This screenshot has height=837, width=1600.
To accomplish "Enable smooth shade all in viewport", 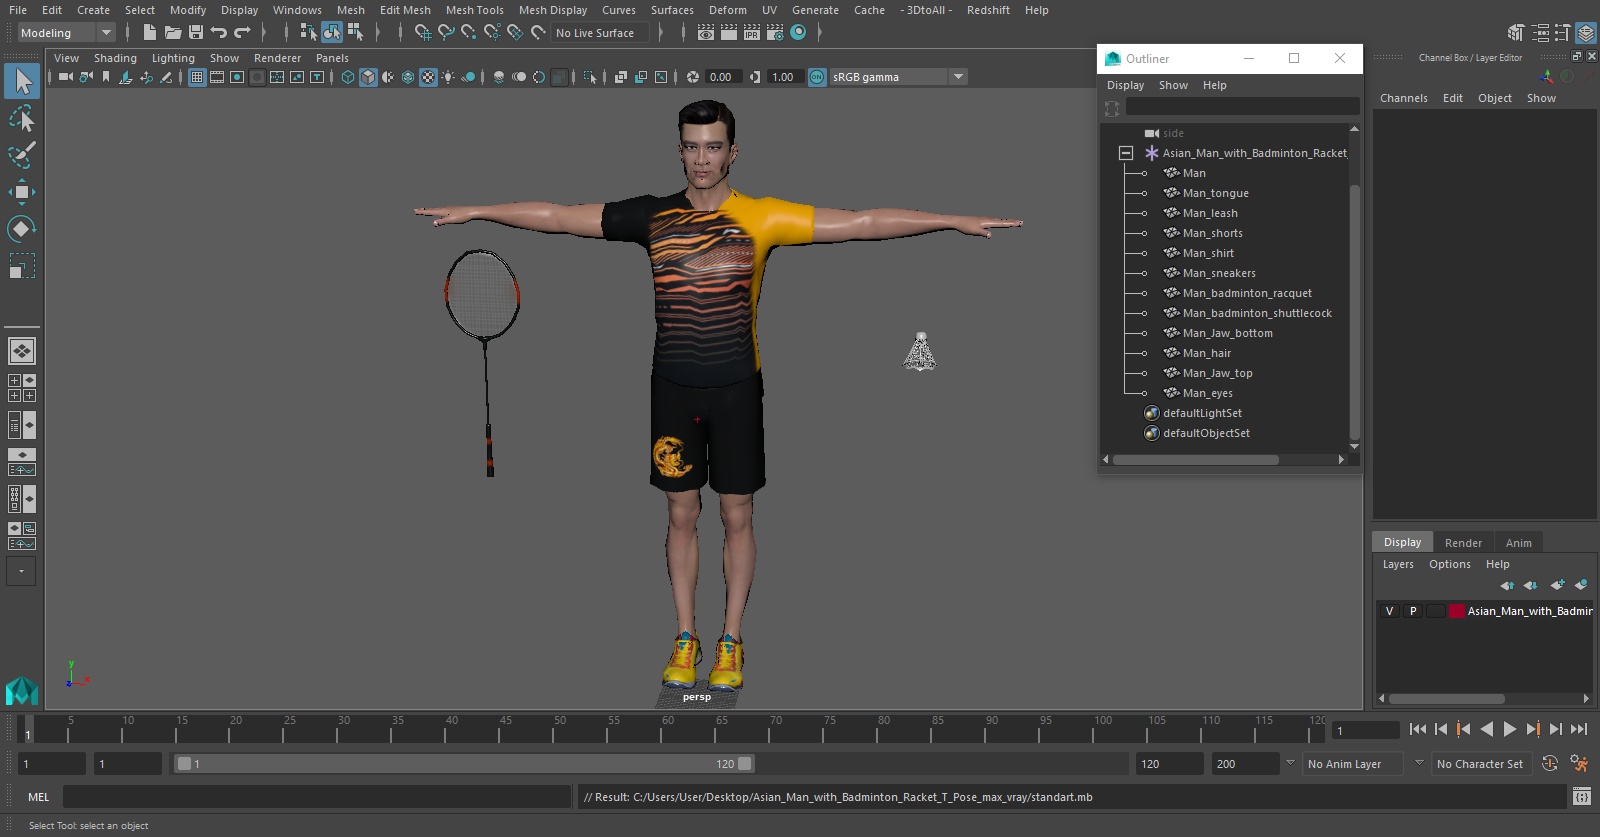I will pos(368,77).
